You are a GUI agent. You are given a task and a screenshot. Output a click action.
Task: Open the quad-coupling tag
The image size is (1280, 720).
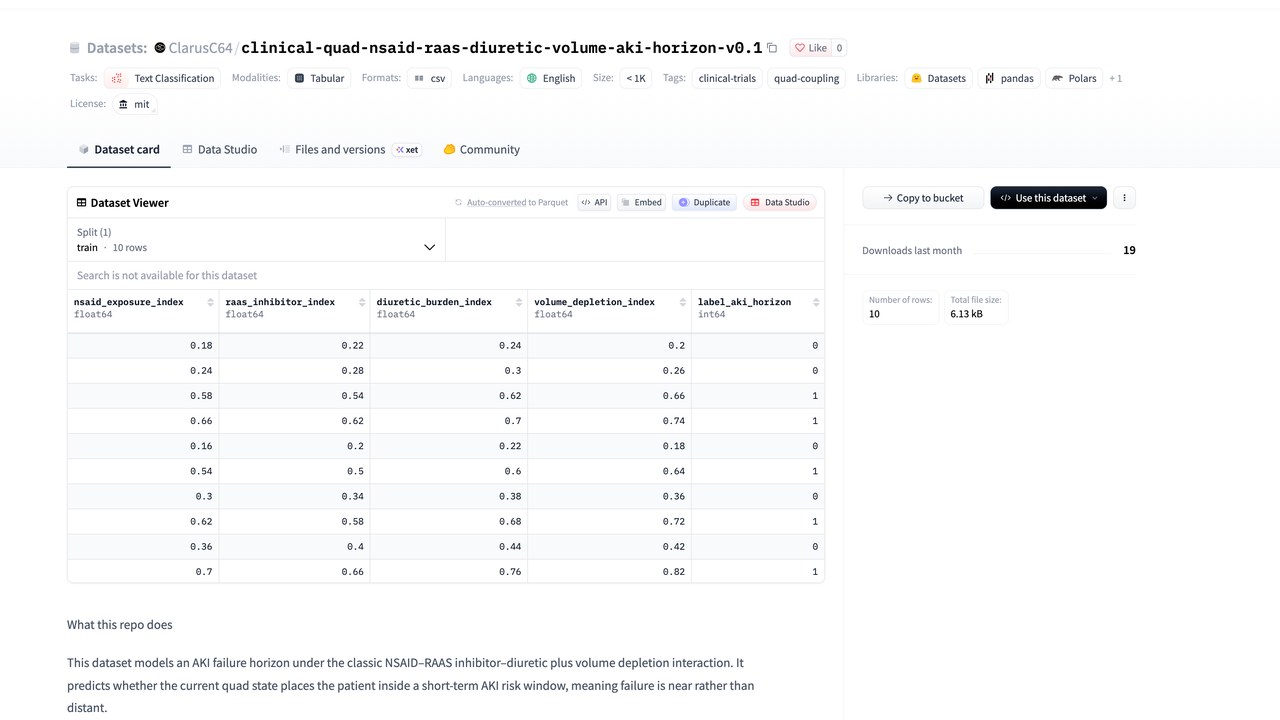point(807,78)
